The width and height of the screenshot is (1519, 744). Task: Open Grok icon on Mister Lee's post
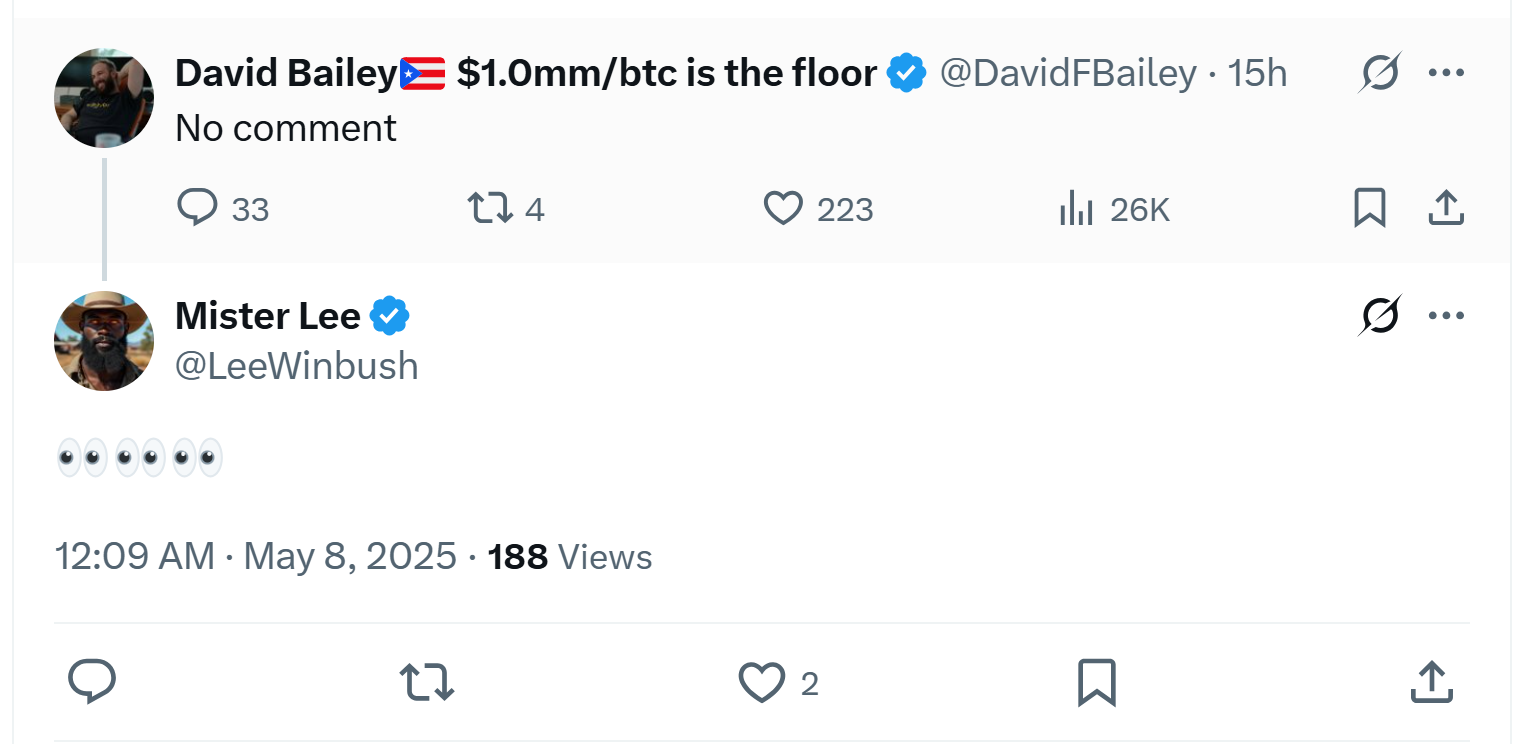pyautogui.click(x=1380, y=316)
